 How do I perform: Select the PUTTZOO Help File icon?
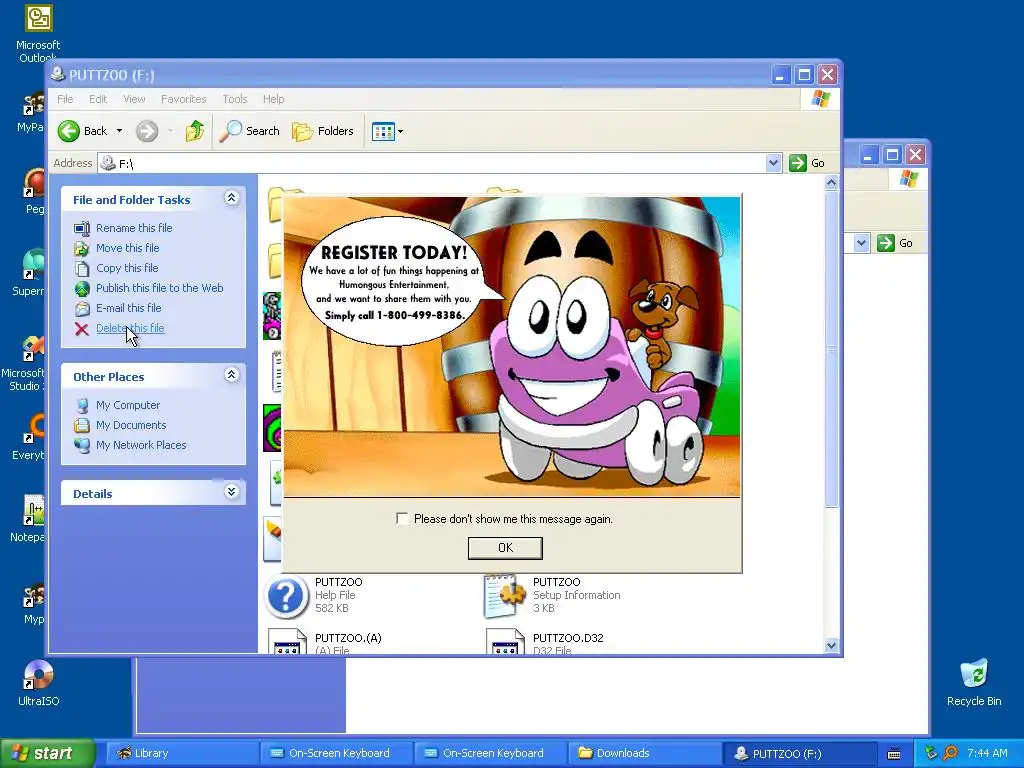(285, 596)
